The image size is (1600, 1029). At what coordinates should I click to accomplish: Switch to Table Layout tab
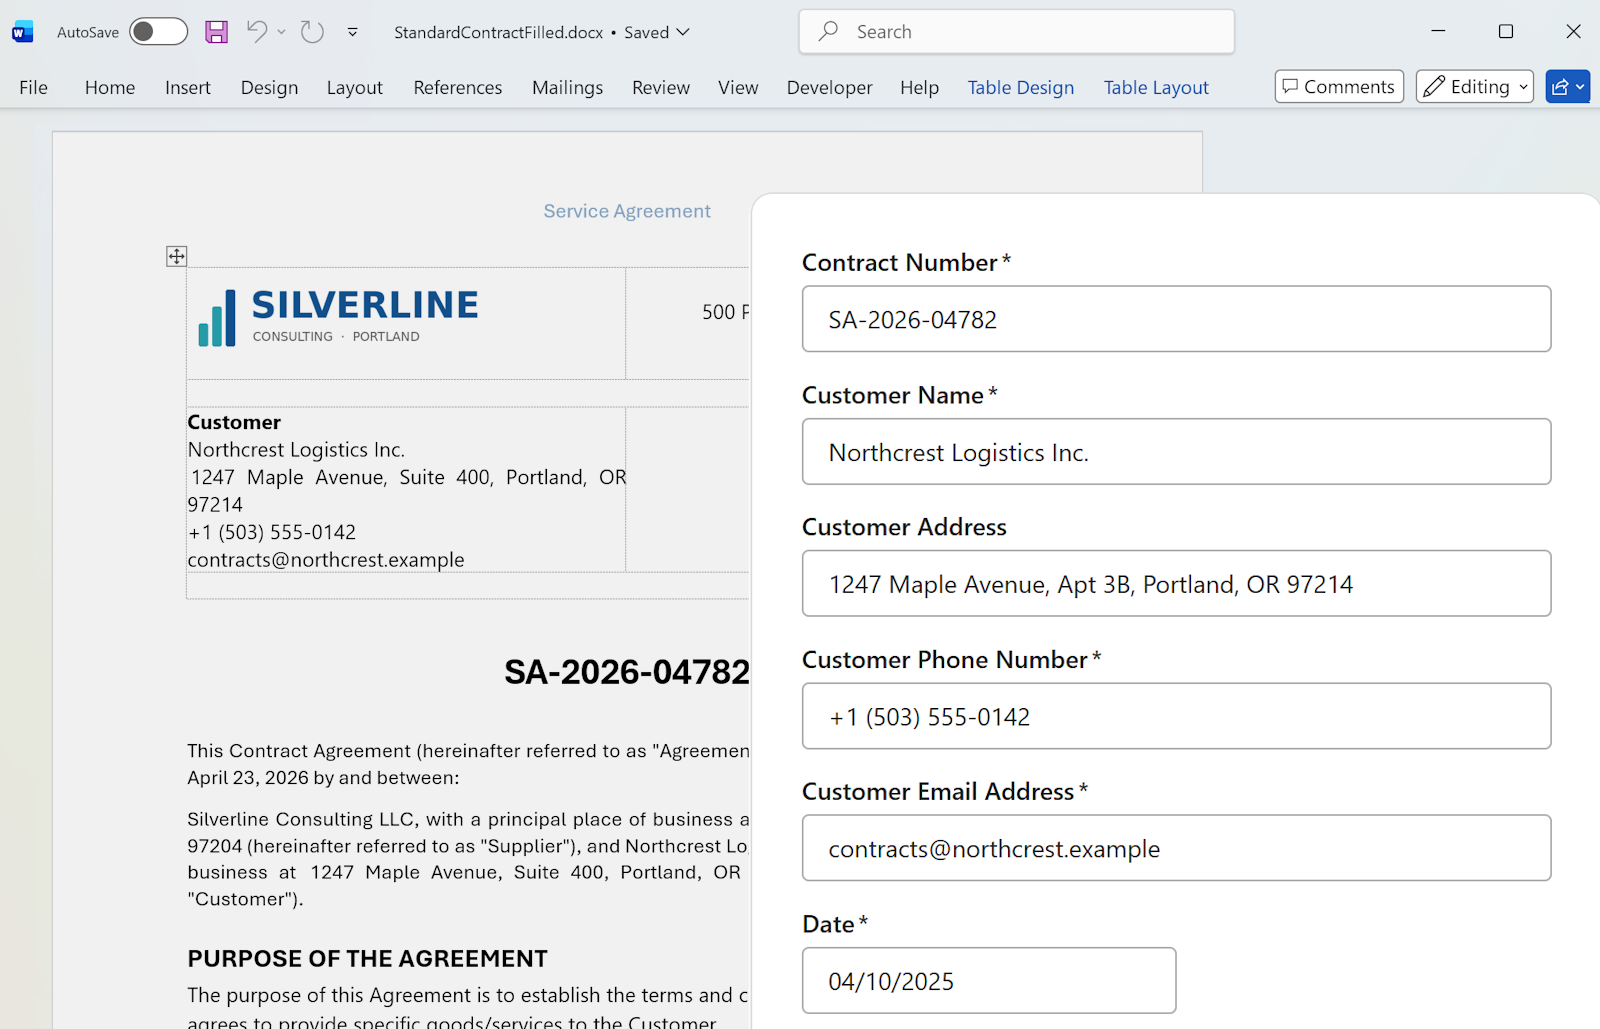pyautogui.click(x=1156, y=88)
